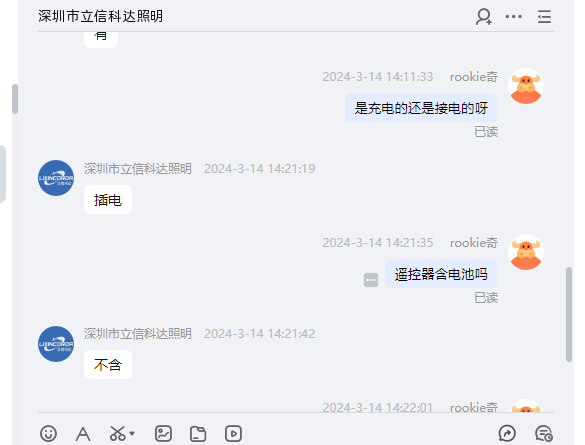Click the message bubble 不含
Viewport: 585px width, 445px height.
tap(108, 364)
